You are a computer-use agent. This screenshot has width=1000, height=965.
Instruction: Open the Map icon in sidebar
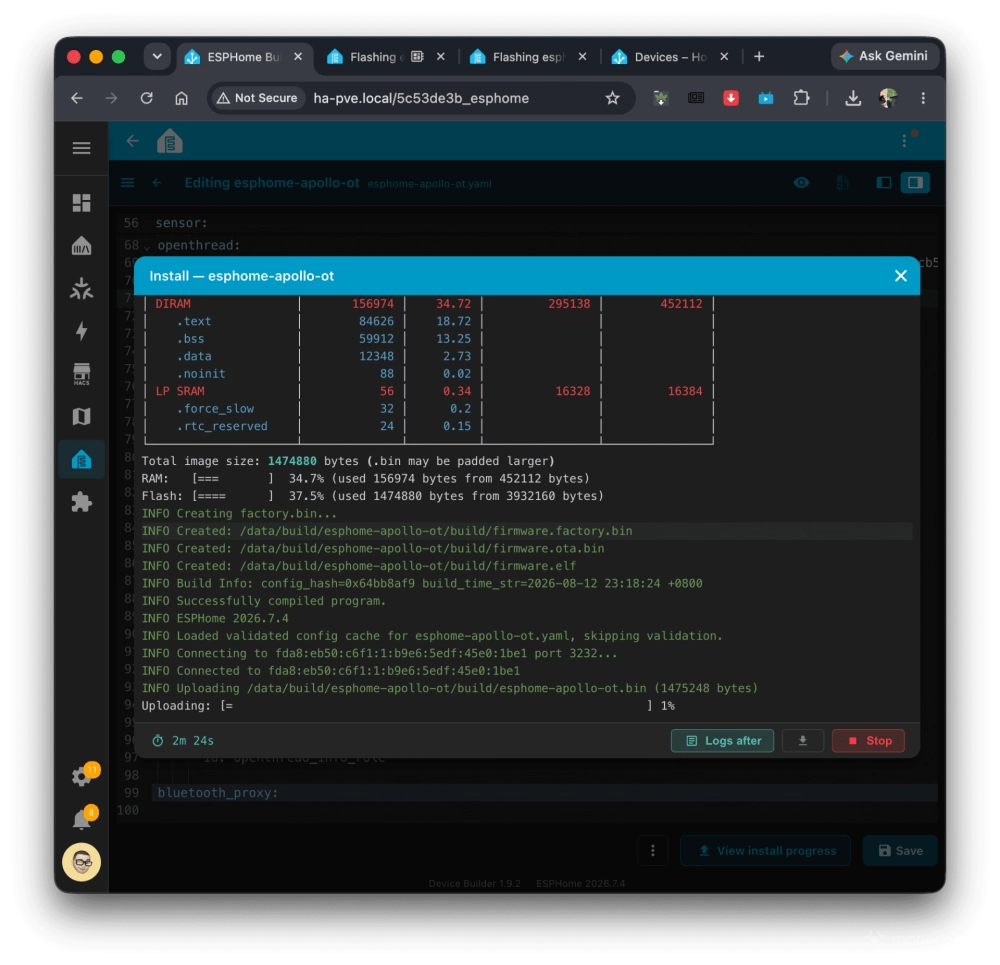click(x=81, y=416)
